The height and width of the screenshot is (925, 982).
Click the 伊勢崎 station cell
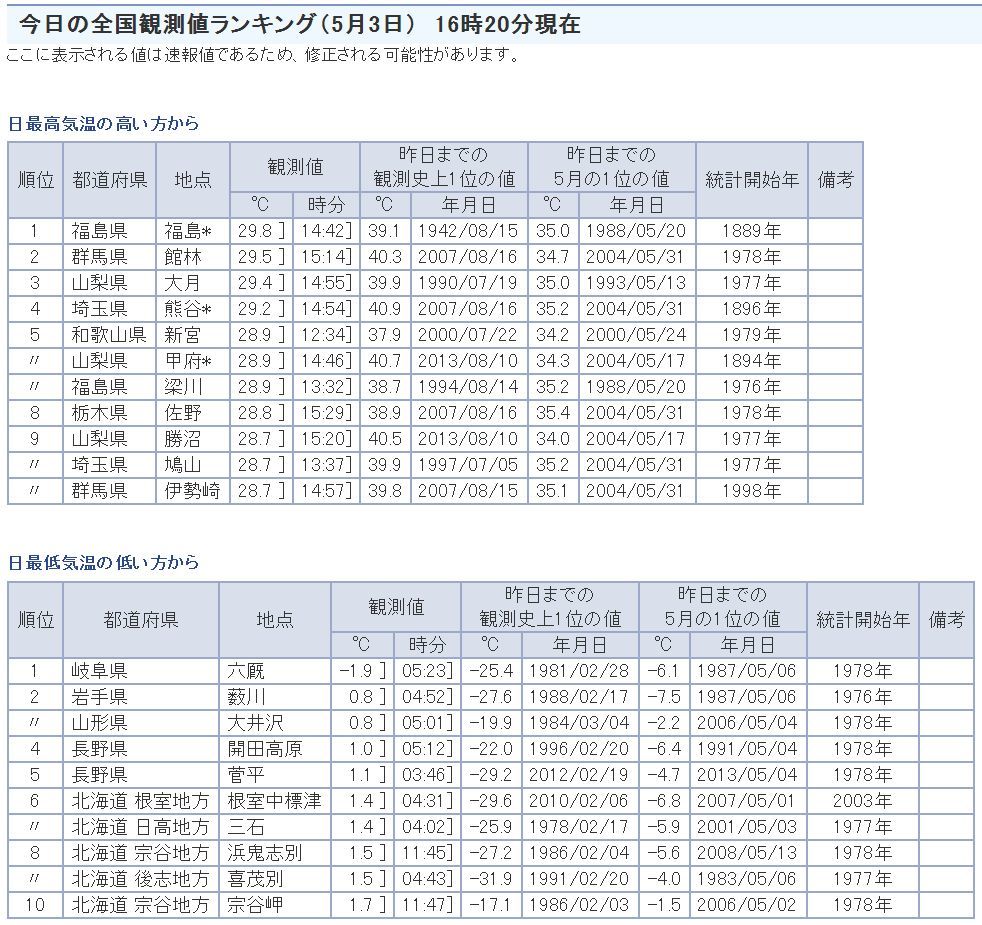193,491
